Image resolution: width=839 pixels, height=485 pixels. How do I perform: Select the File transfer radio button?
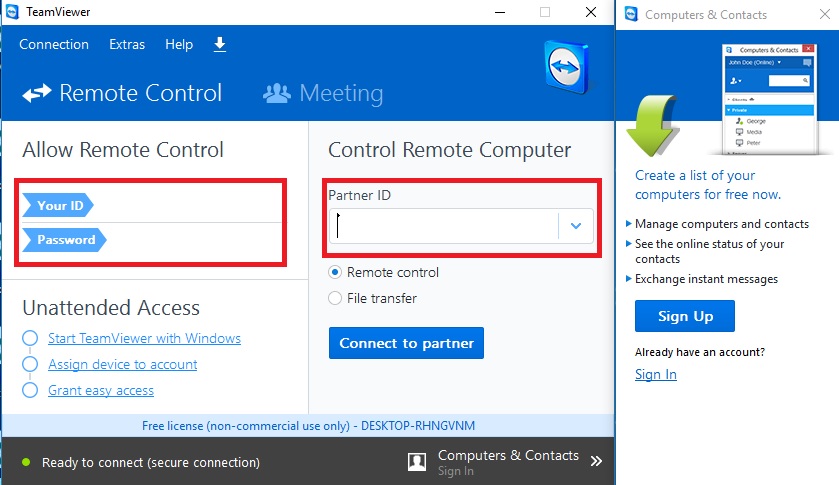pos(335,298)
